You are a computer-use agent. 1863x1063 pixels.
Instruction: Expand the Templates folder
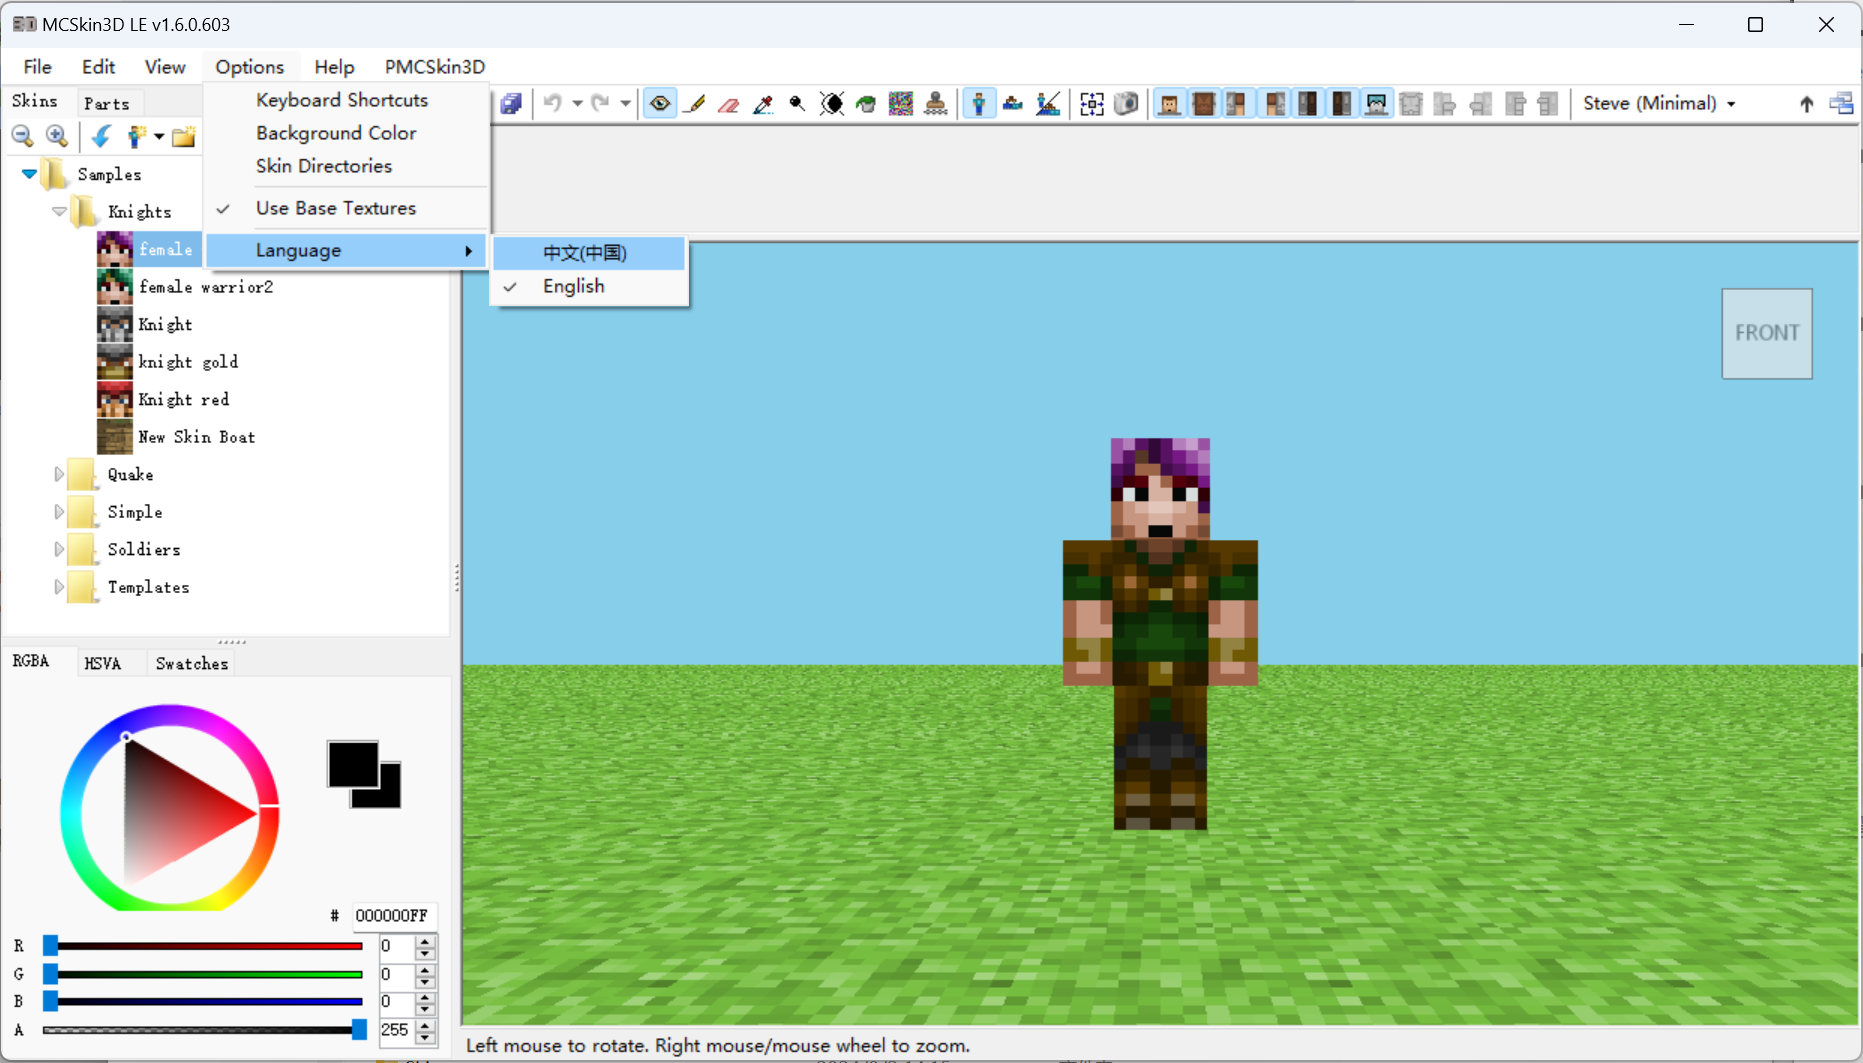click(x=59, y=587)
